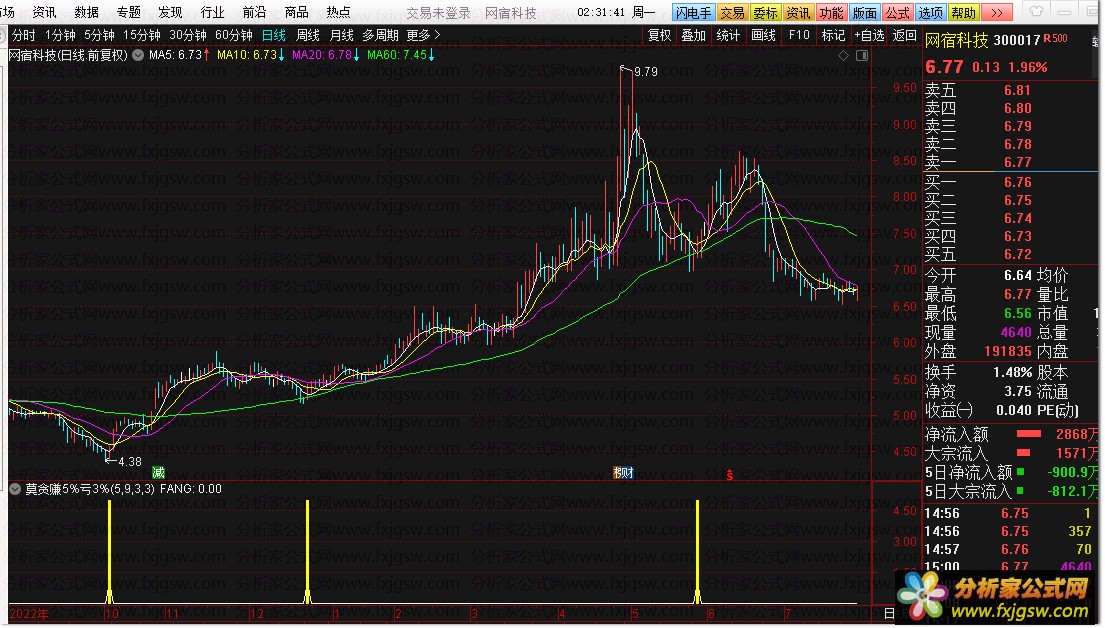Click the 净流入额 2868万 row
The width and height of the screenshot is (1105, 628).
click(1011, 434)
